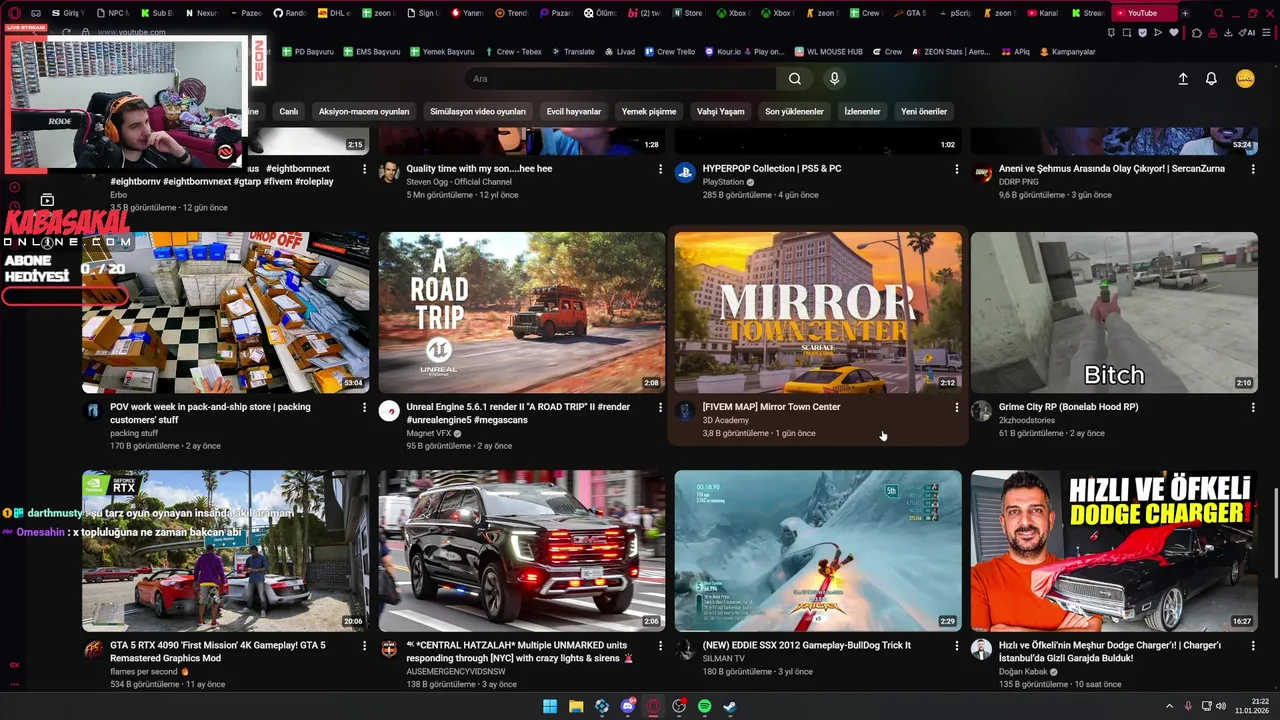Open Kampanyalar bookmark
Screen dimensions: 1280x720
point(1068,52)
